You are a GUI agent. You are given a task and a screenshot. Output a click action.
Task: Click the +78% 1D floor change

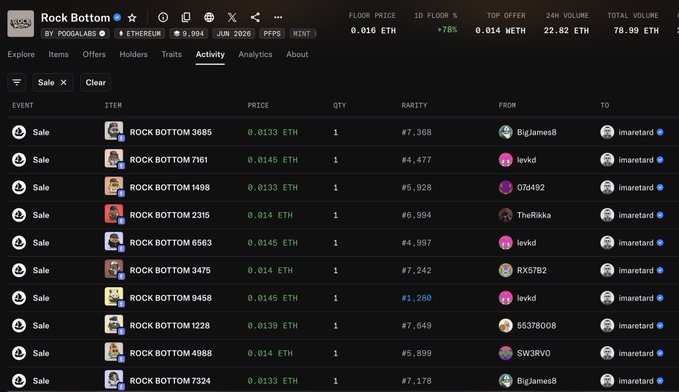coord(447,29)
